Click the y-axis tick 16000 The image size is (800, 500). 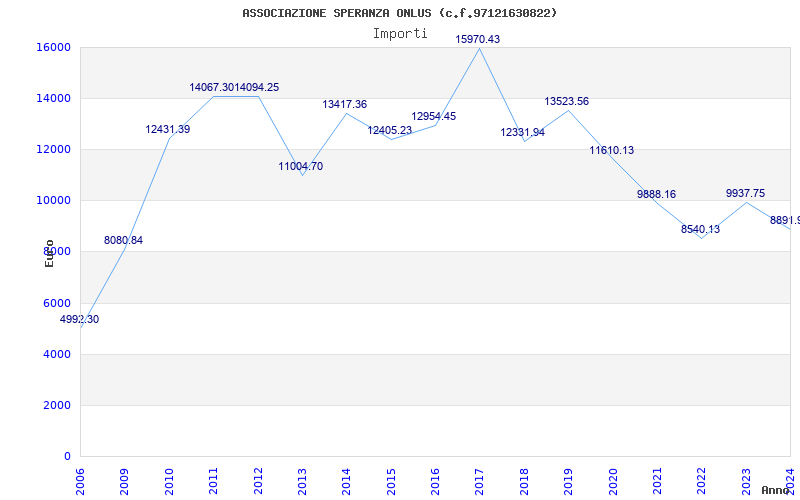pos(53,47)
